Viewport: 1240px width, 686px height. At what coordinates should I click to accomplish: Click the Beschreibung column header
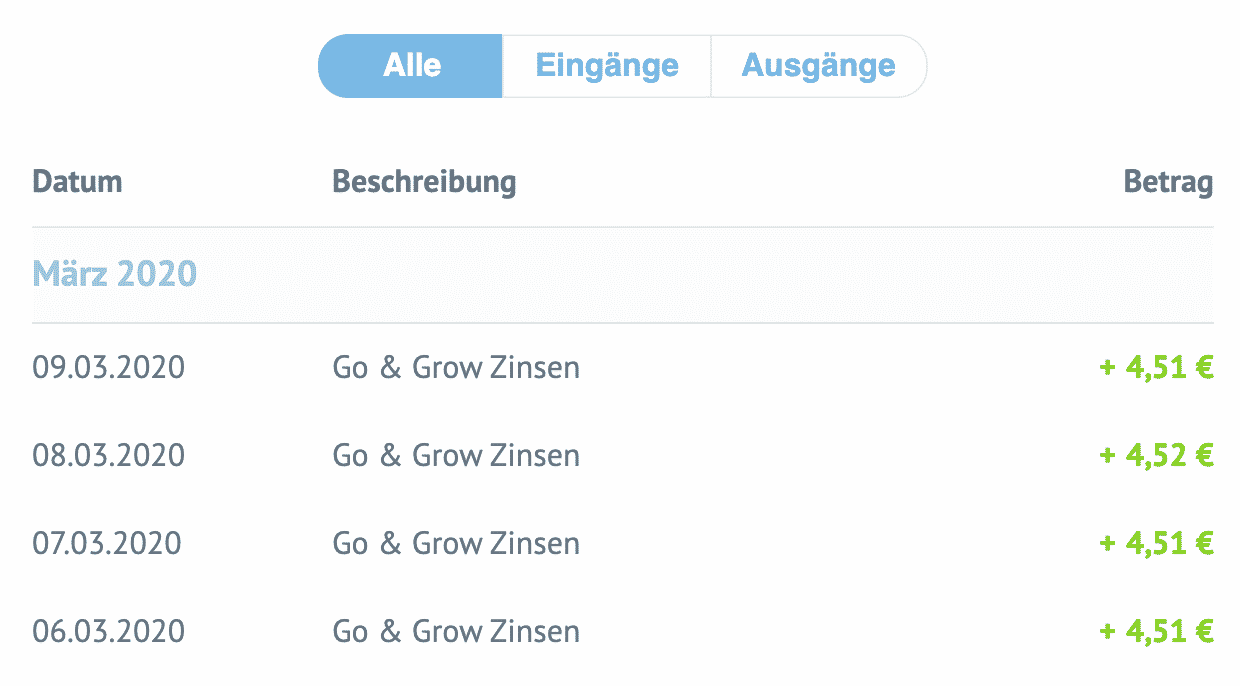pos(424,182)
